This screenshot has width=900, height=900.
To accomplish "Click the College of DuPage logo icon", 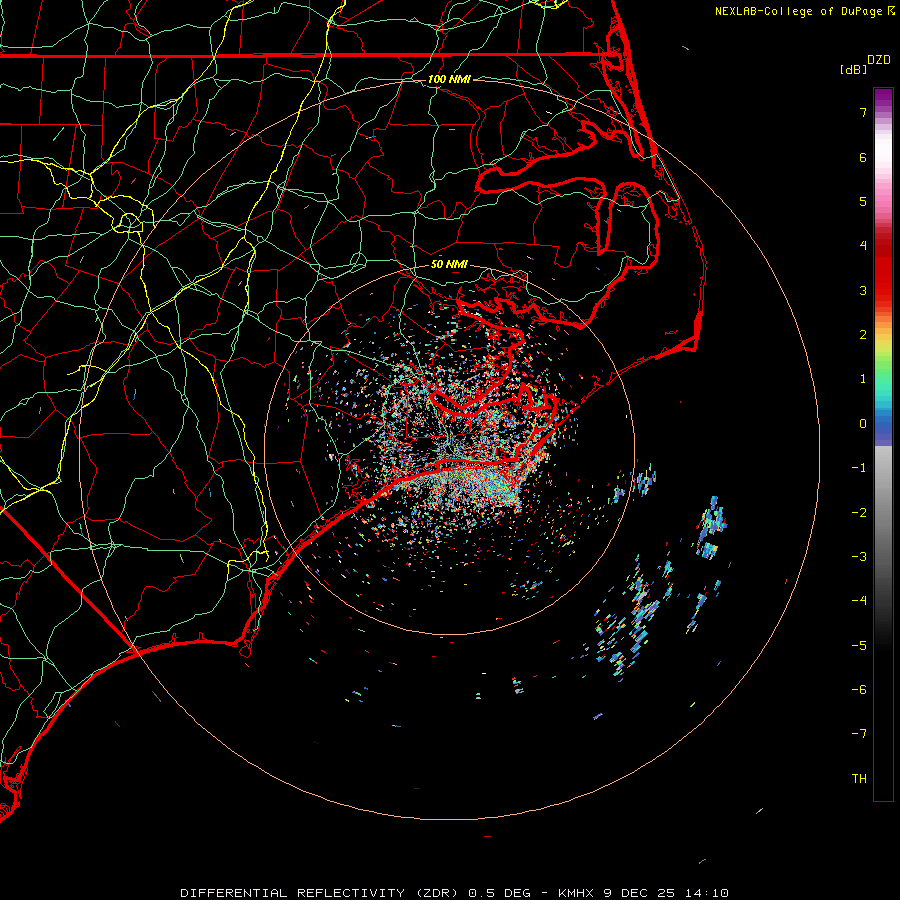I will pos(891,11).
